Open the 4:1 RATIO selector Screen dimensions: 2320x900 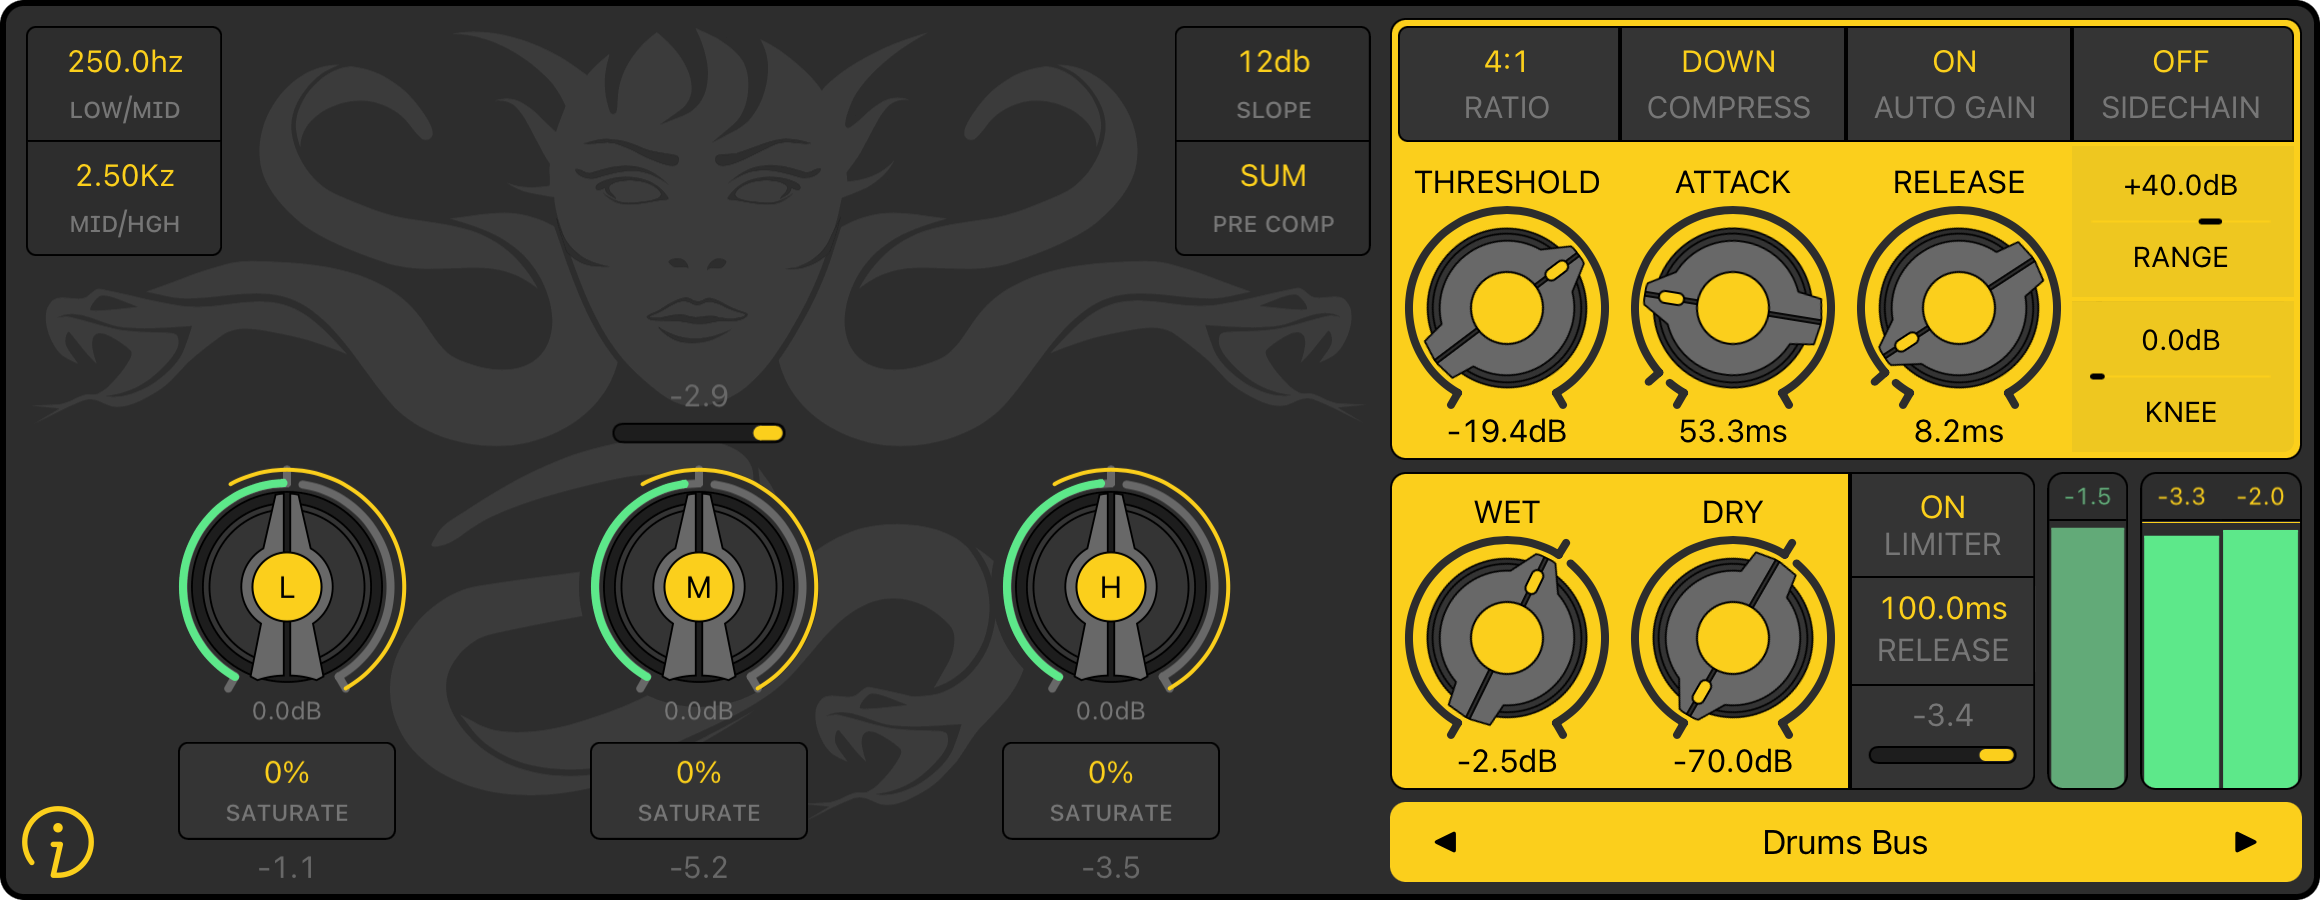(x=1506, y=83)
